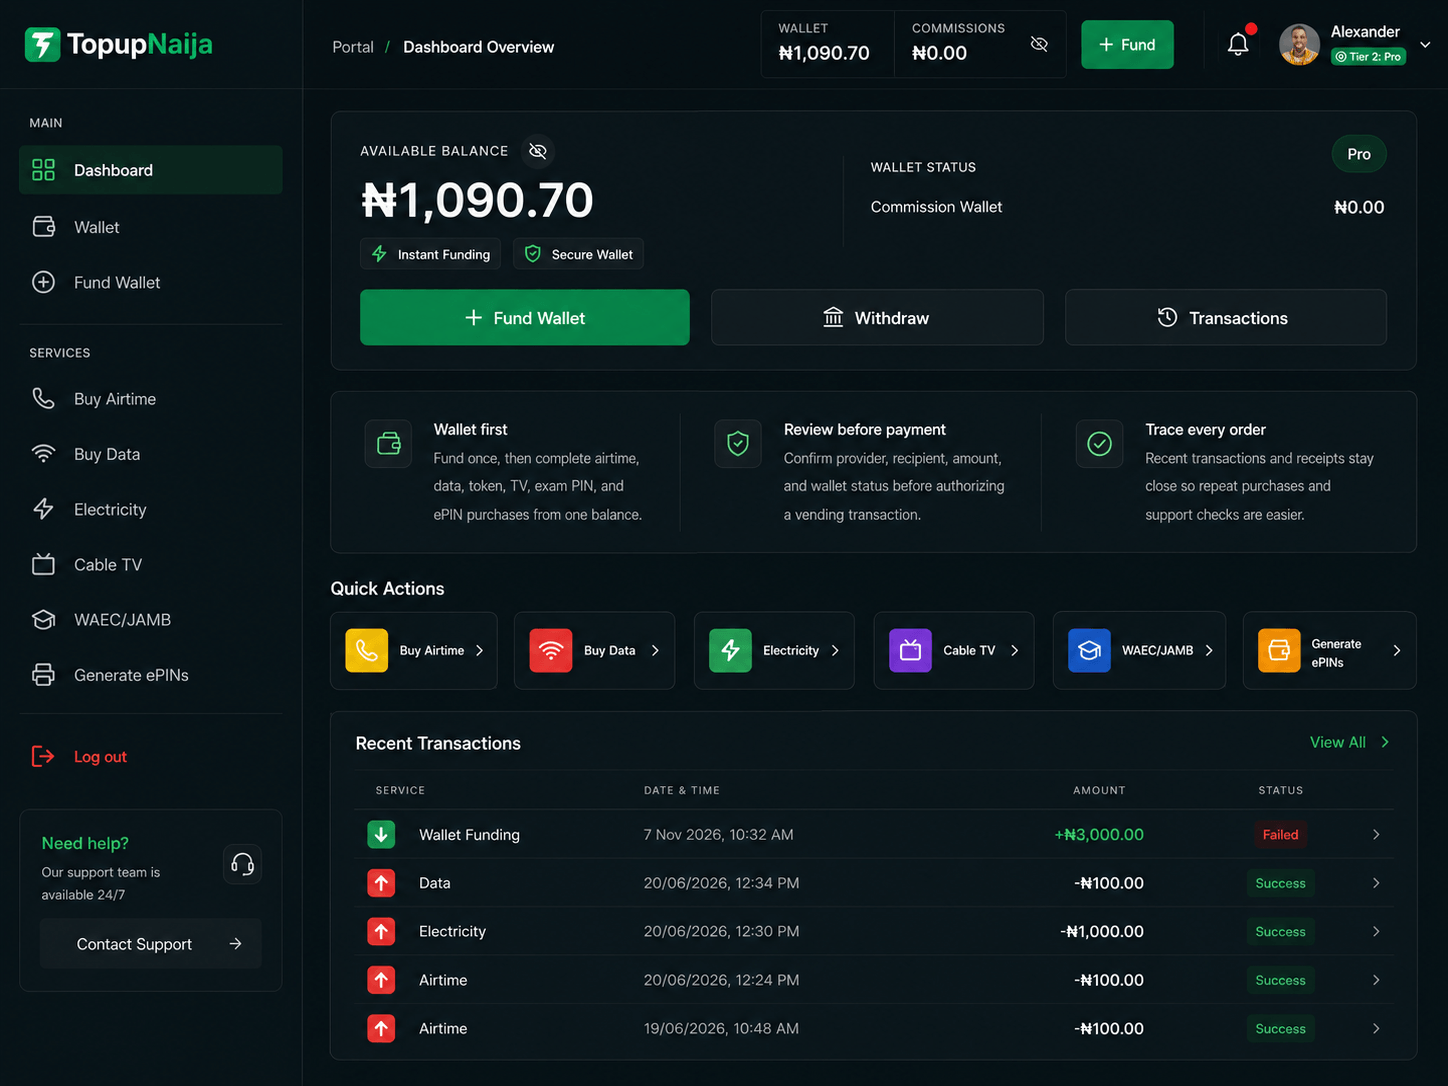Click the Wallet Funding green arrow icon
Viewport: 1448px width, 1086px height.
coord(381,834)
